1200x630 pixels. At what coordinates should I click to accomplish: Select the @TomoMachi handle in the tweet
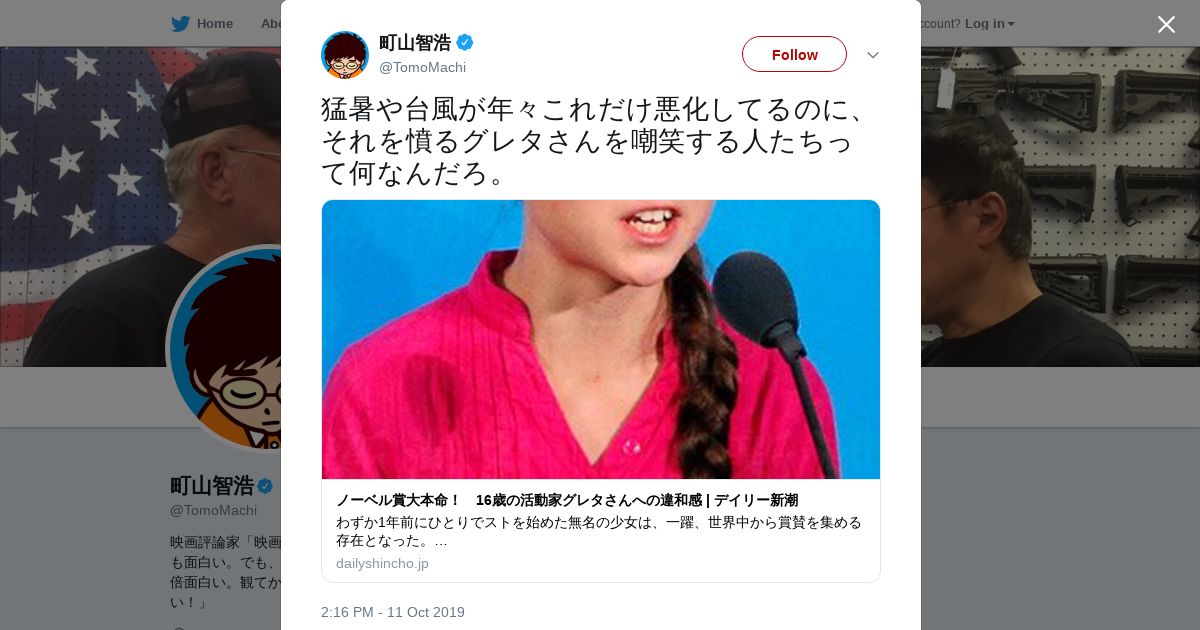pos(422,67)
